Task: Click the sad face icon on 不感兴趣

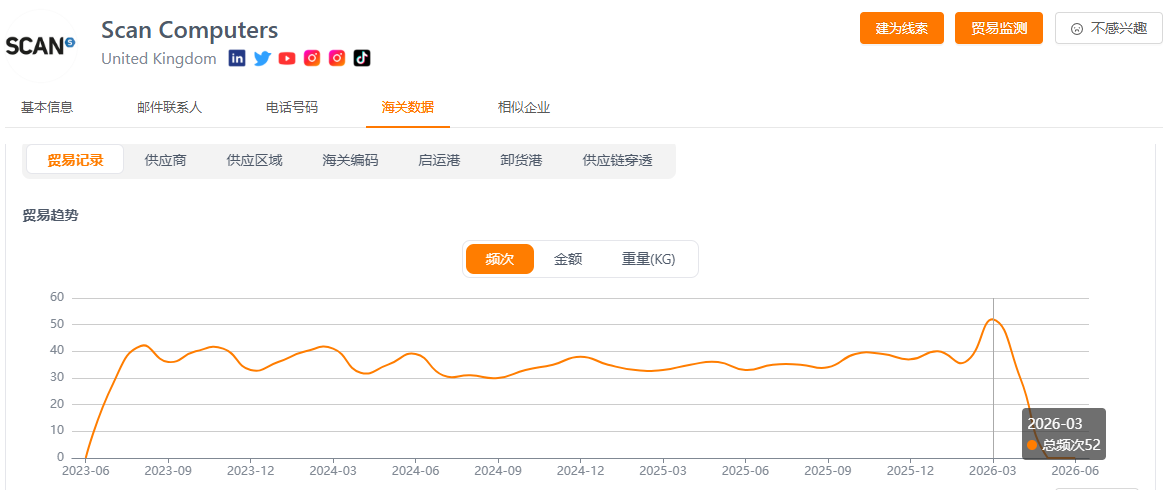Action: 1076,28
